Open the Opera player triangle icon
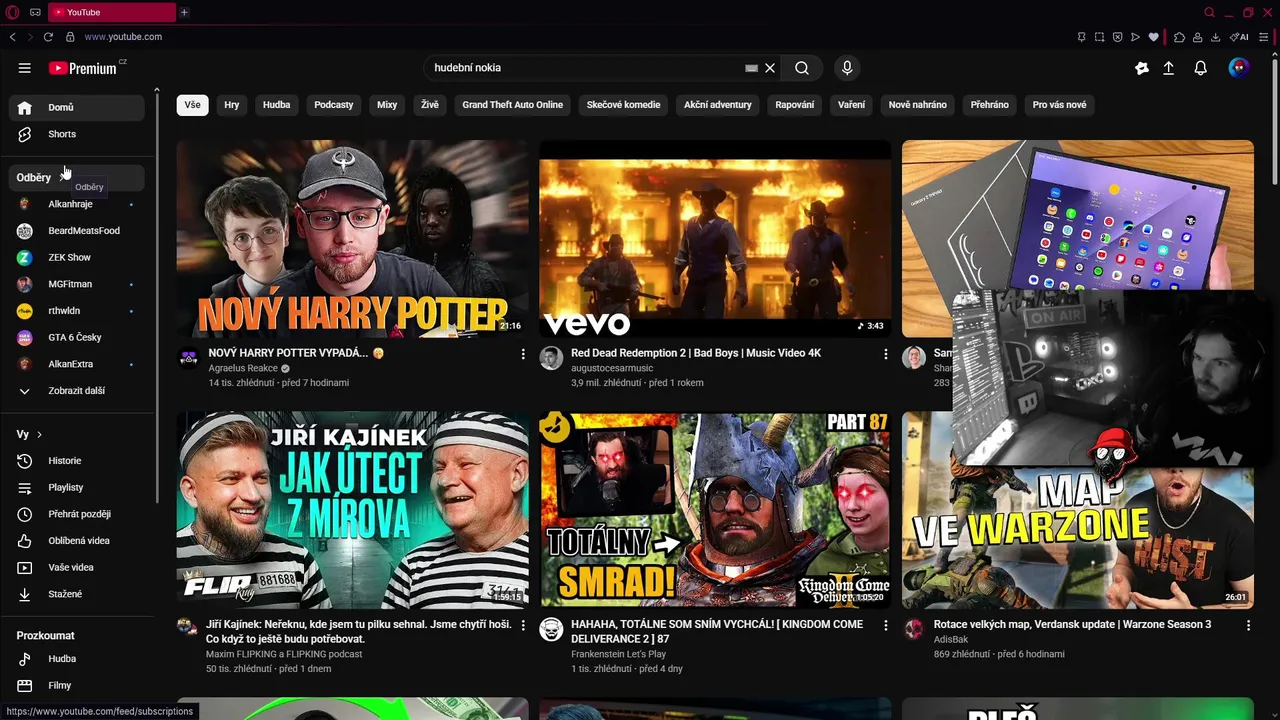This screenshot has height=720, width=1280. coord(1135,37)
